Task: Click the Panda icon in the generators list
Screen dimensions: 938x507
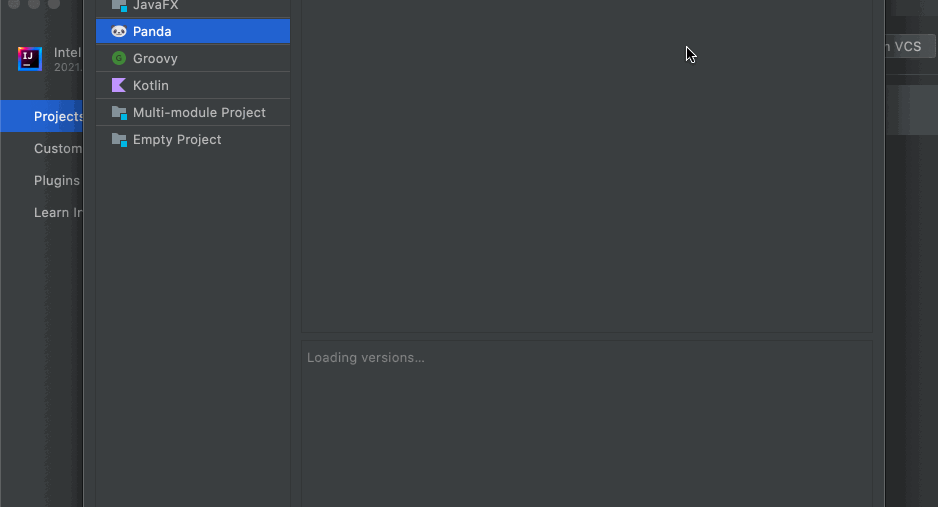Action: point(119,32)
